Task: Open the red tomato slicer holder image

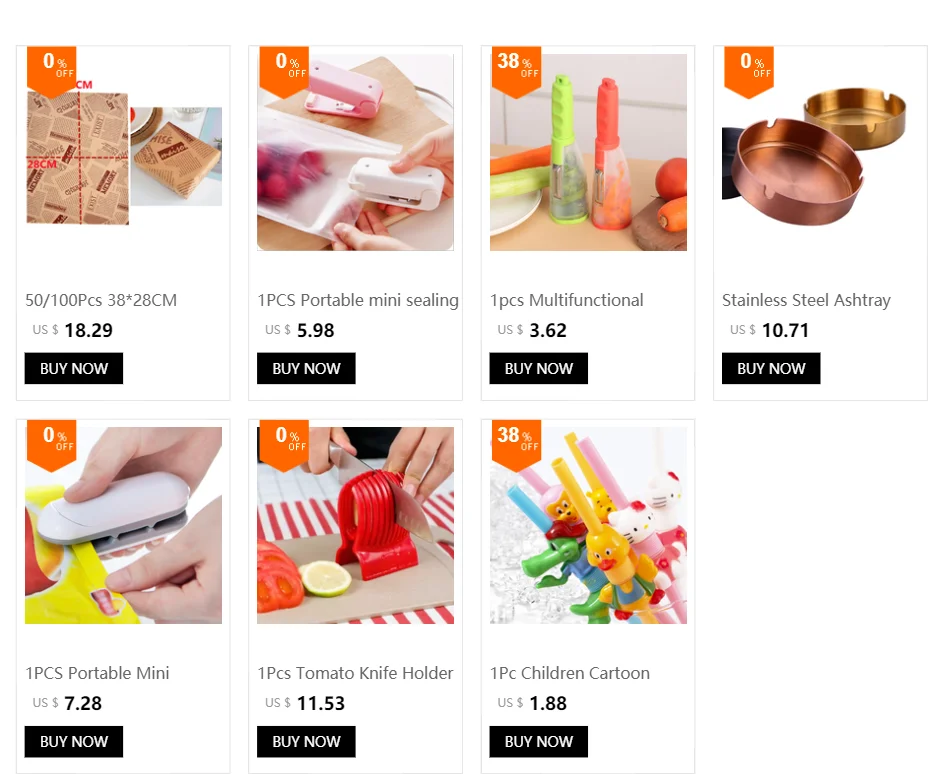Action: tap(355, 525)
